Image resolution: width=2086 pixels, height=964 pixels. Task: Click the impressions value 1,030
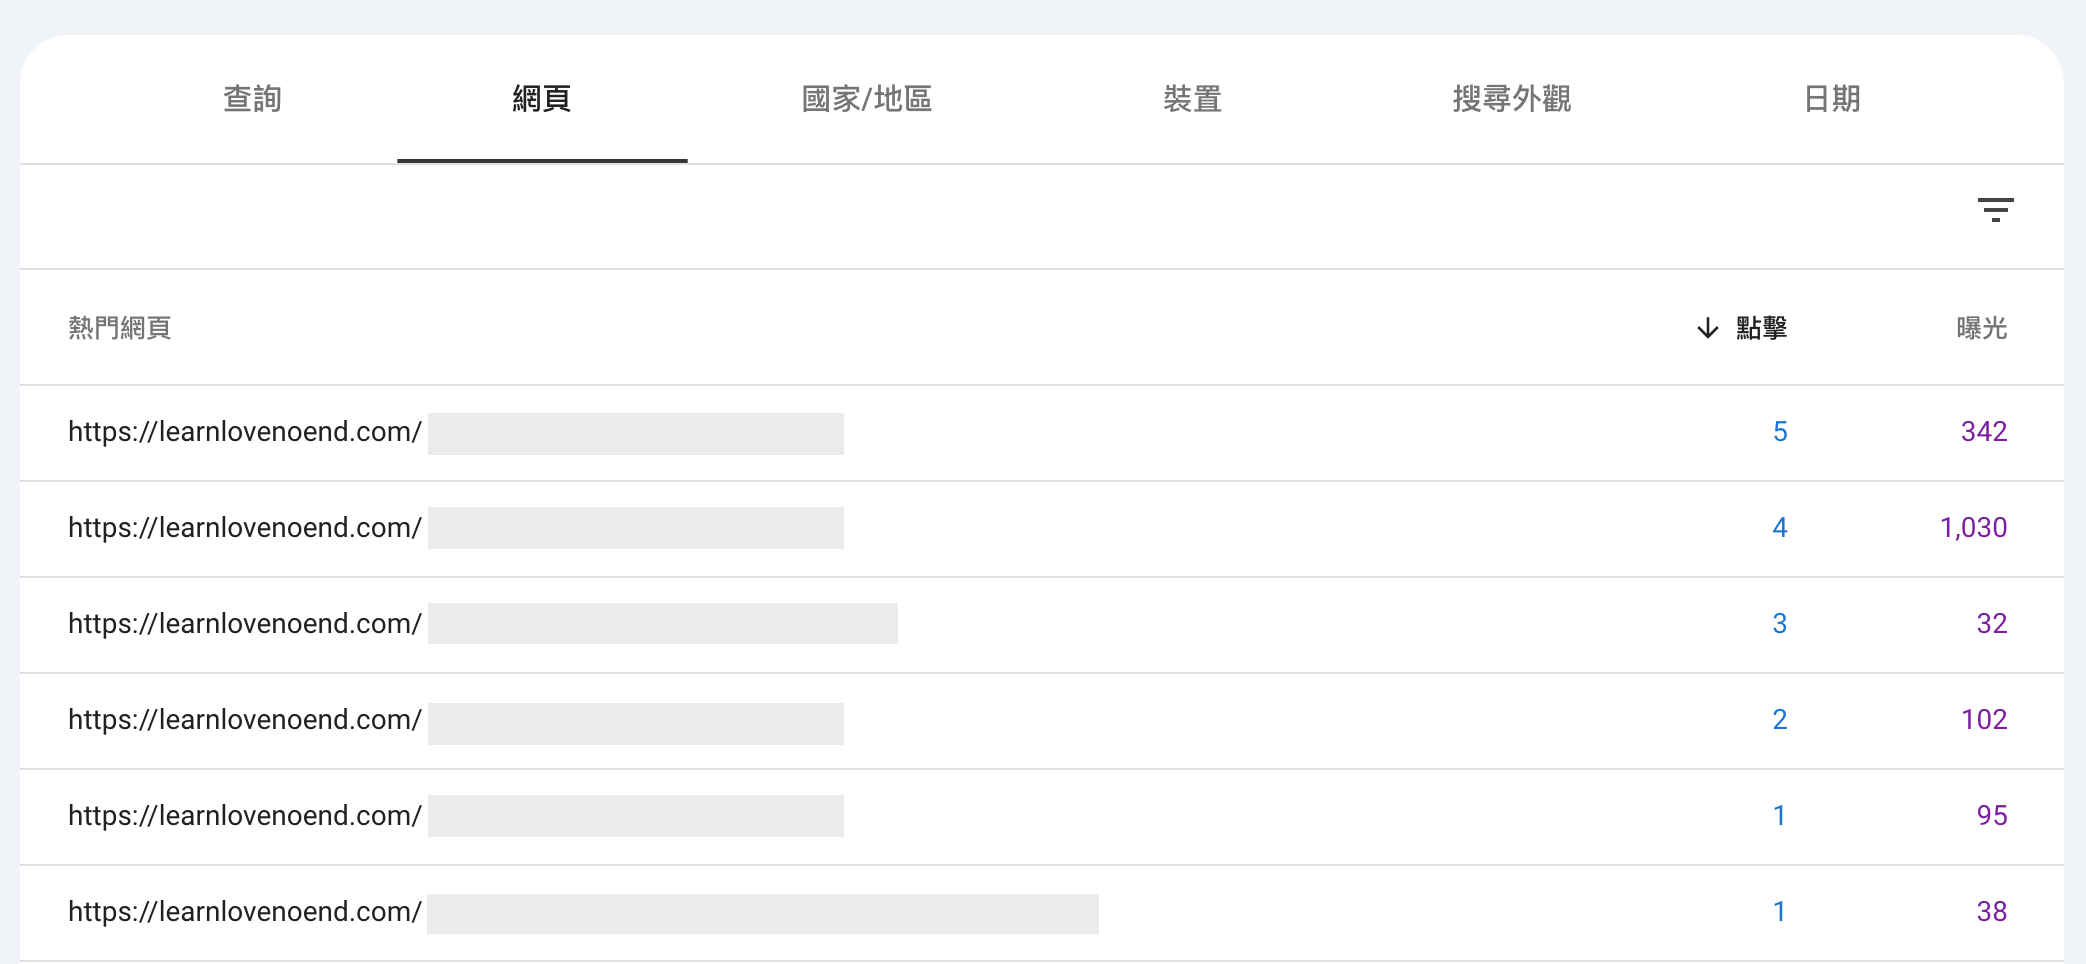(1973, 528)
